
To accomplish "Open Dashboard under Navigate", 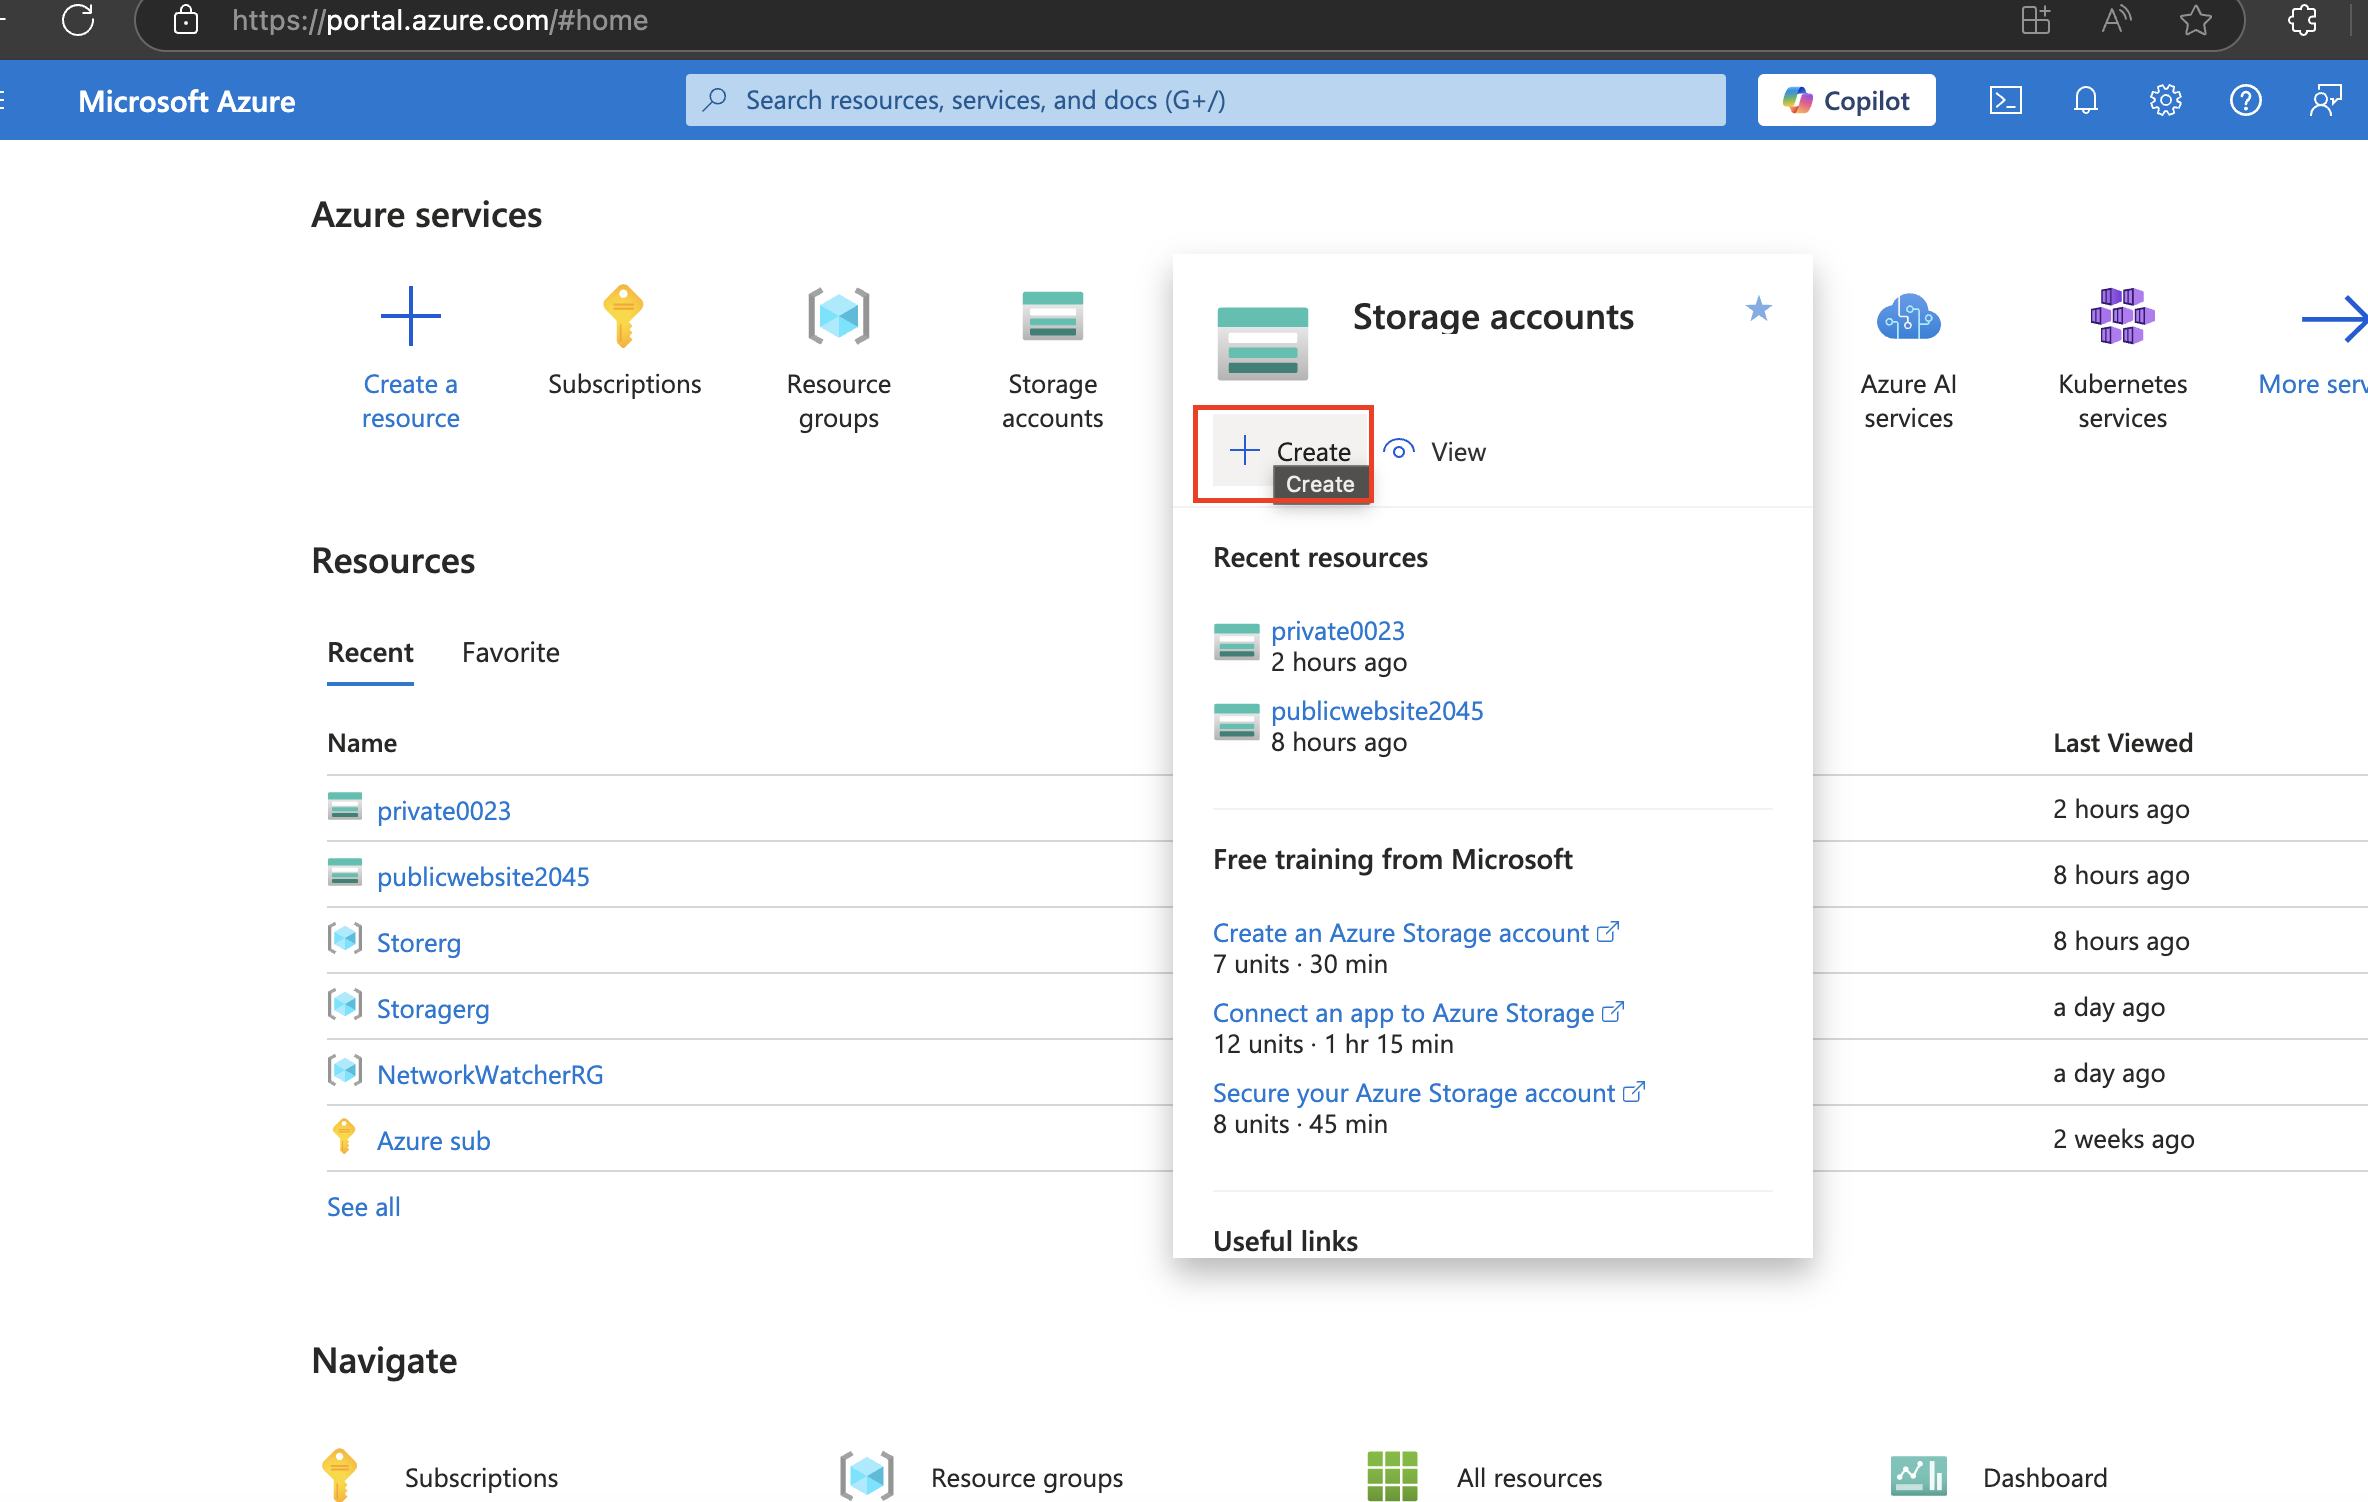I will pyautogui.click(x=2045, y=1477).
